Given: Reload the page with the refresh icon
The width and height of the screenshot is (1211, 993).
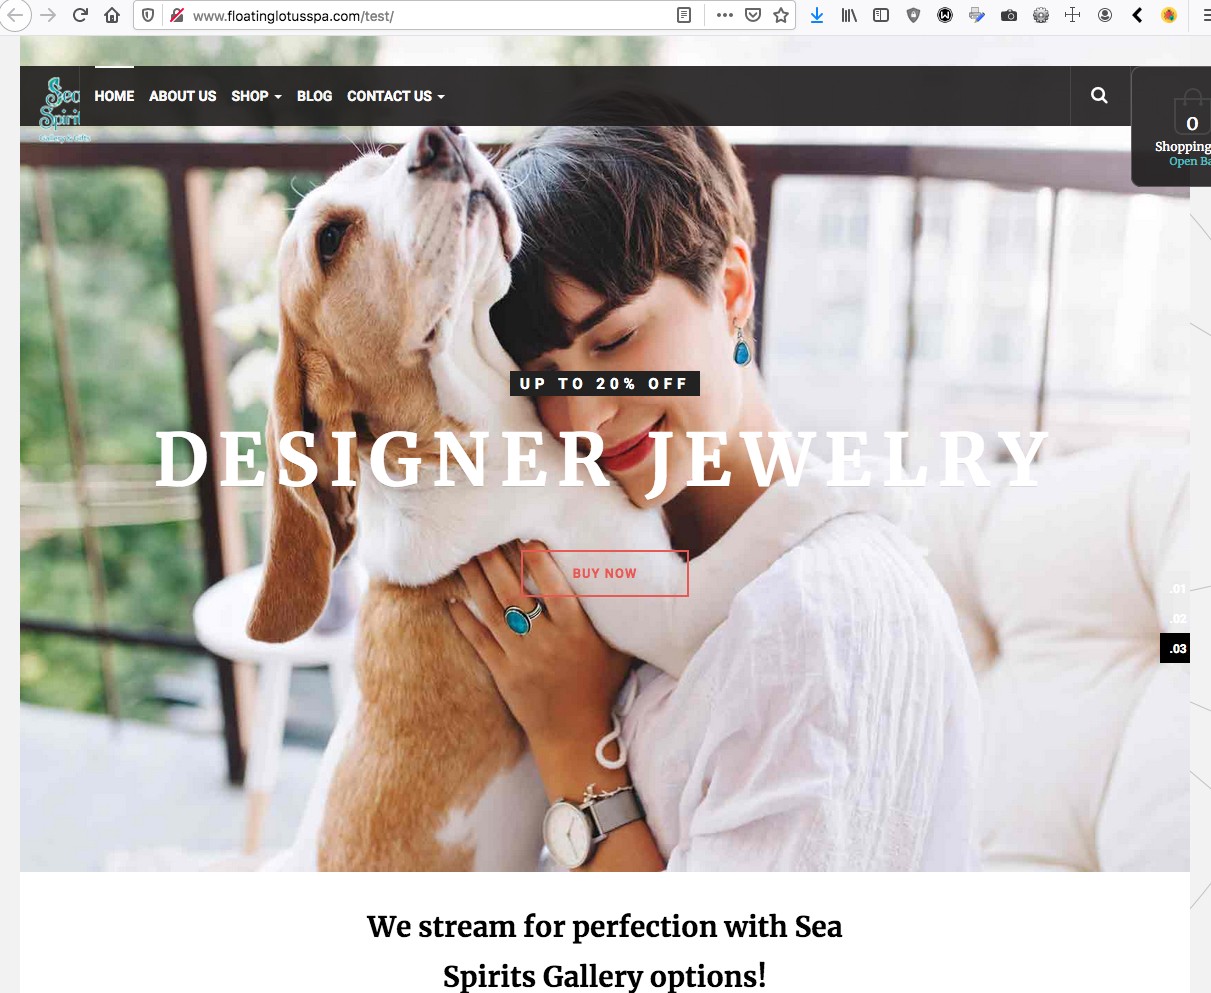Looking at the screenshot, I should [x=81, y=15].
